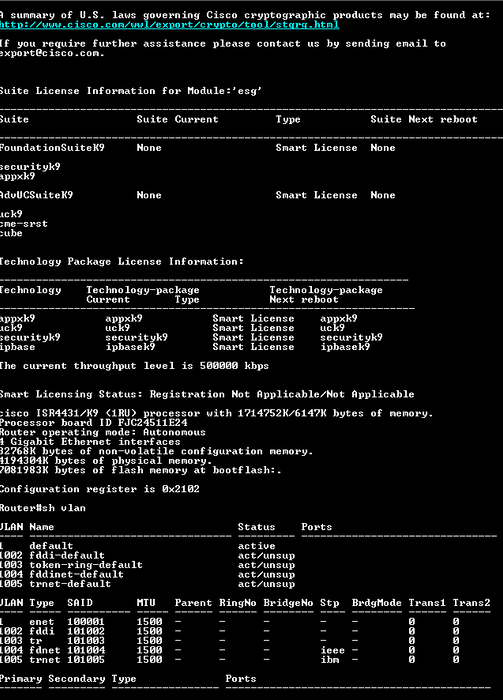Click the Smart Licensing Status line
This screenshot has height=700, width=503.
(207, 394)
